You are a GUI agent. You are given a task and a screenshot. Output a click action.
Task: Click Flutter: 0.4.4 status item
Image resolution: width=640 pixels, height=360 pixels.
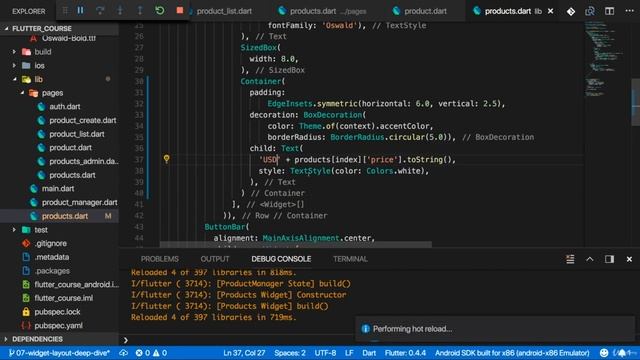(405, 353)
